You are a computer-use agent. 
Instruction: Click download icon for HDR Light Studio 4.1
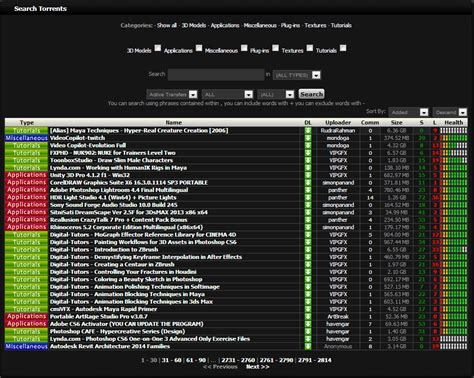coord(308,197)
